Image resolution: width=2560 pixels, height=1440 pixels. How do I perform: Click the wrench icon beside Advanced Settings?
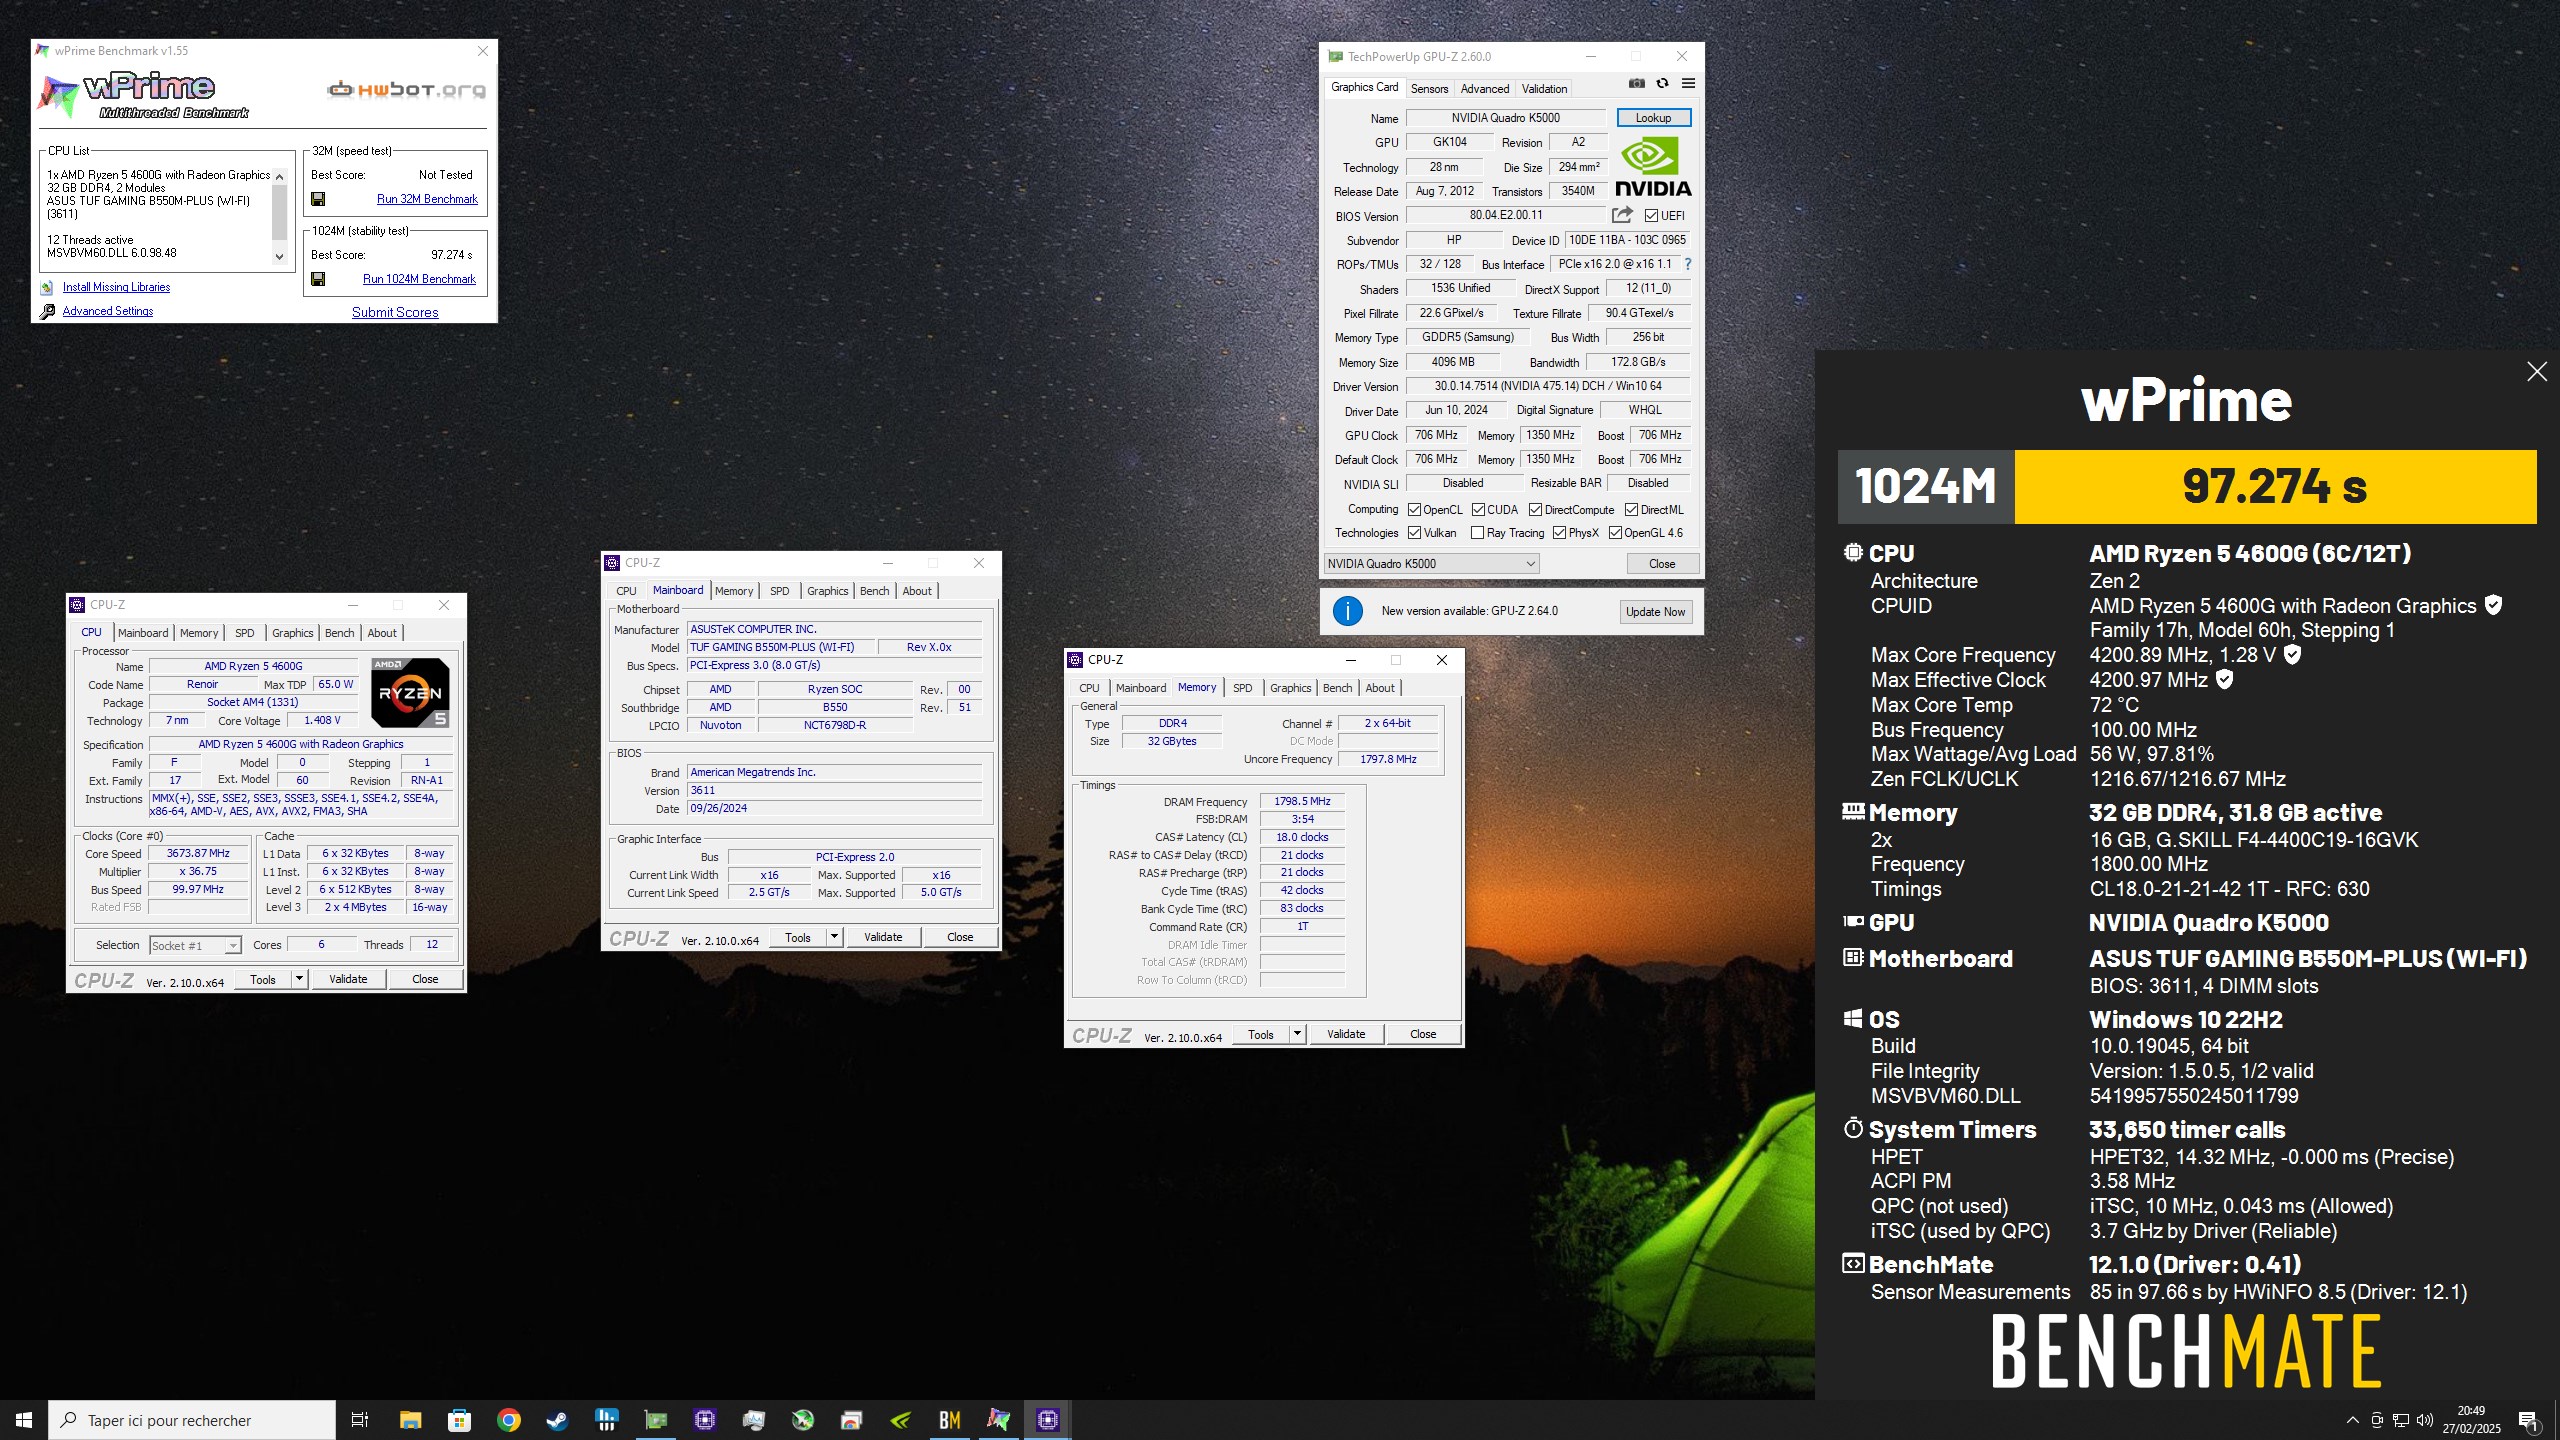point(47,311)
